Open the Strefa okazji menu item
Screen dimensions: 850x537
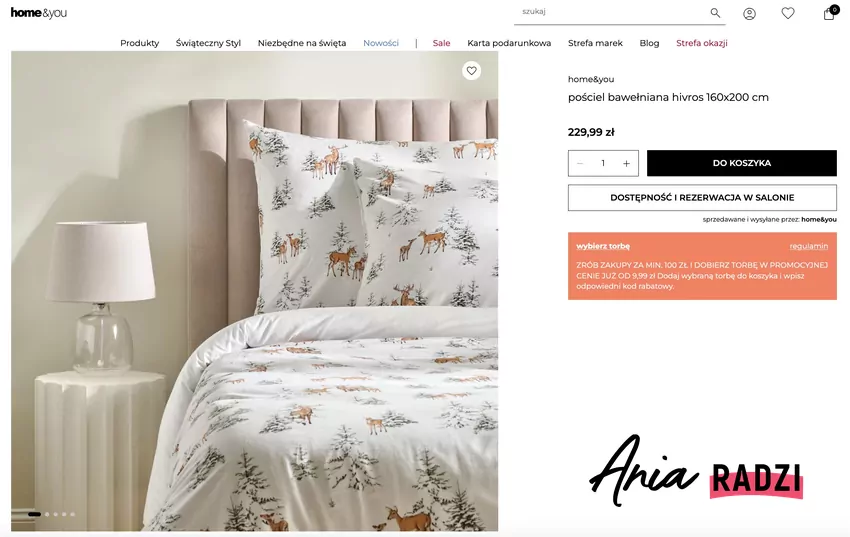tap(701, 43)
